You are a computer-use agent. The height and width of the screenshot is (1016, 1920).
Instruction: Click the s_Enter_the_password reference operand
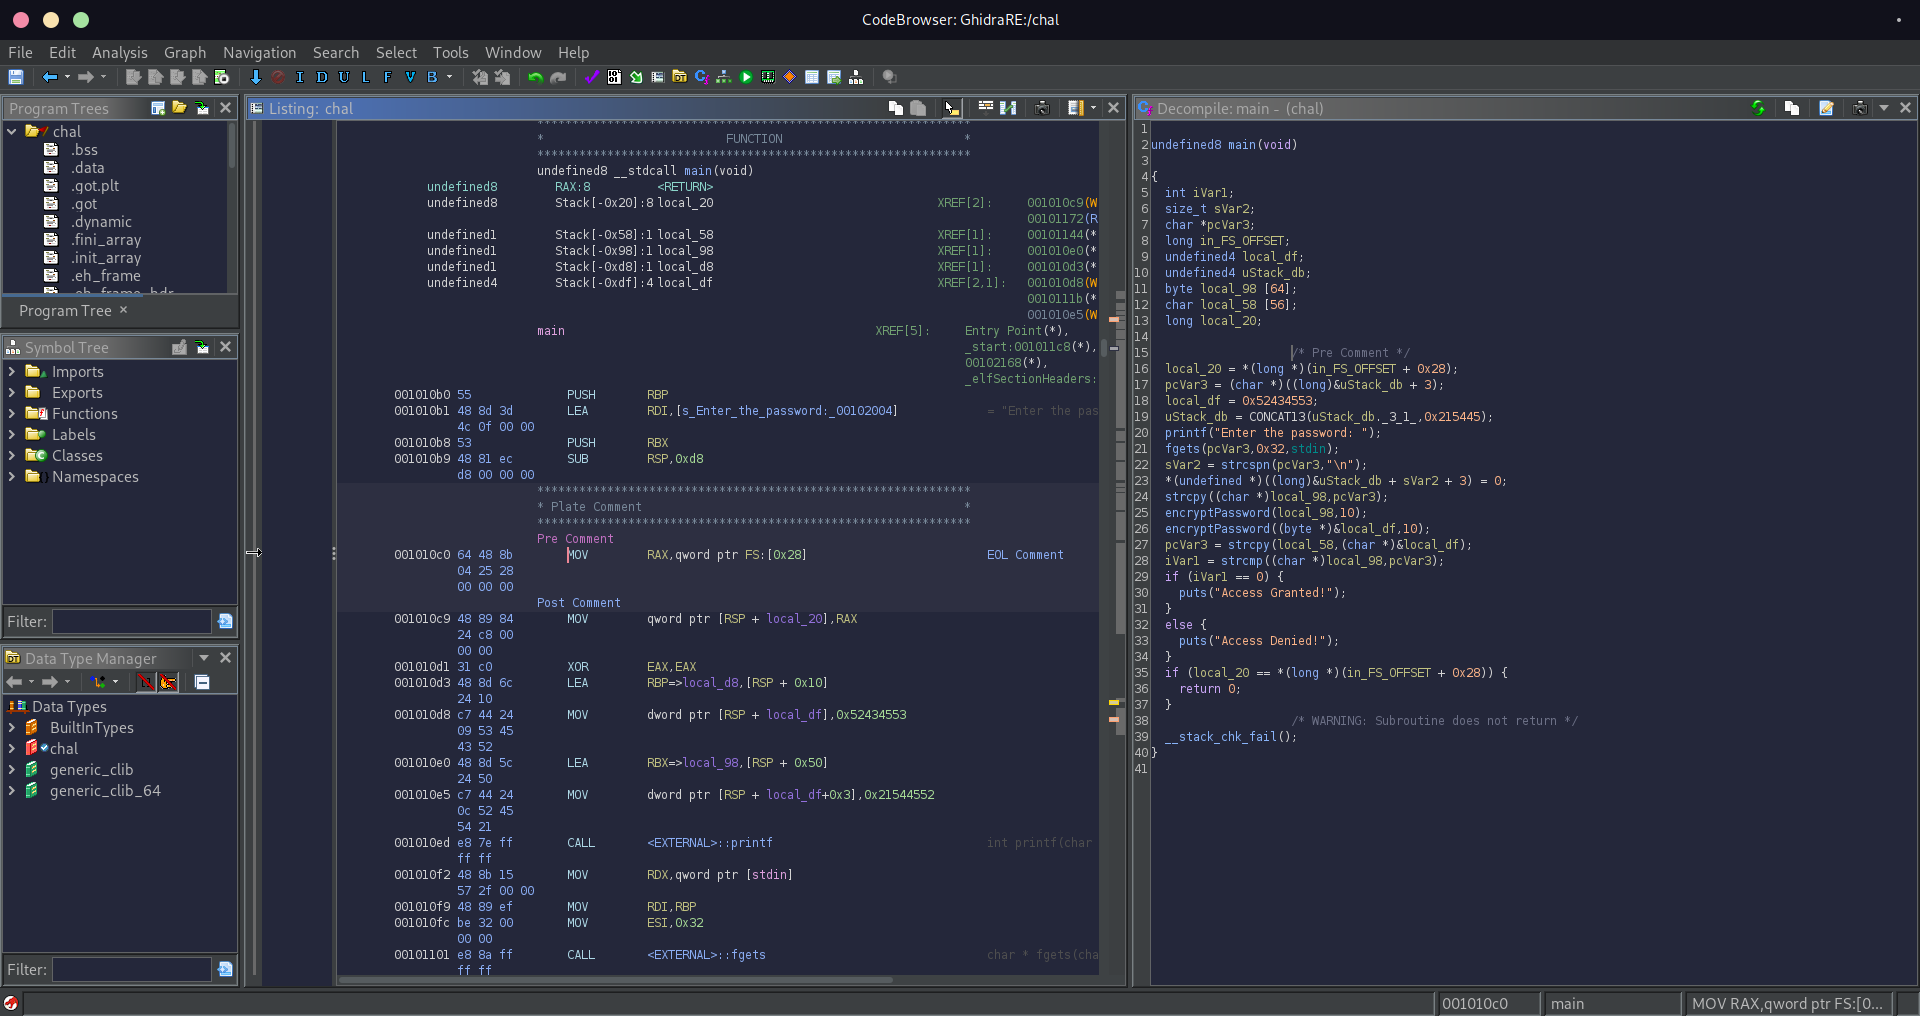click(x=786, y=411)
